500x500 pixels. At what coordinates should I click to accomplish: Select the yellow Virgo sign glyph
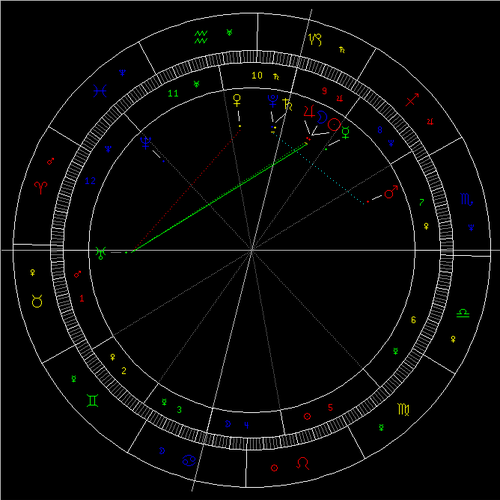click(x=403, y=409)
